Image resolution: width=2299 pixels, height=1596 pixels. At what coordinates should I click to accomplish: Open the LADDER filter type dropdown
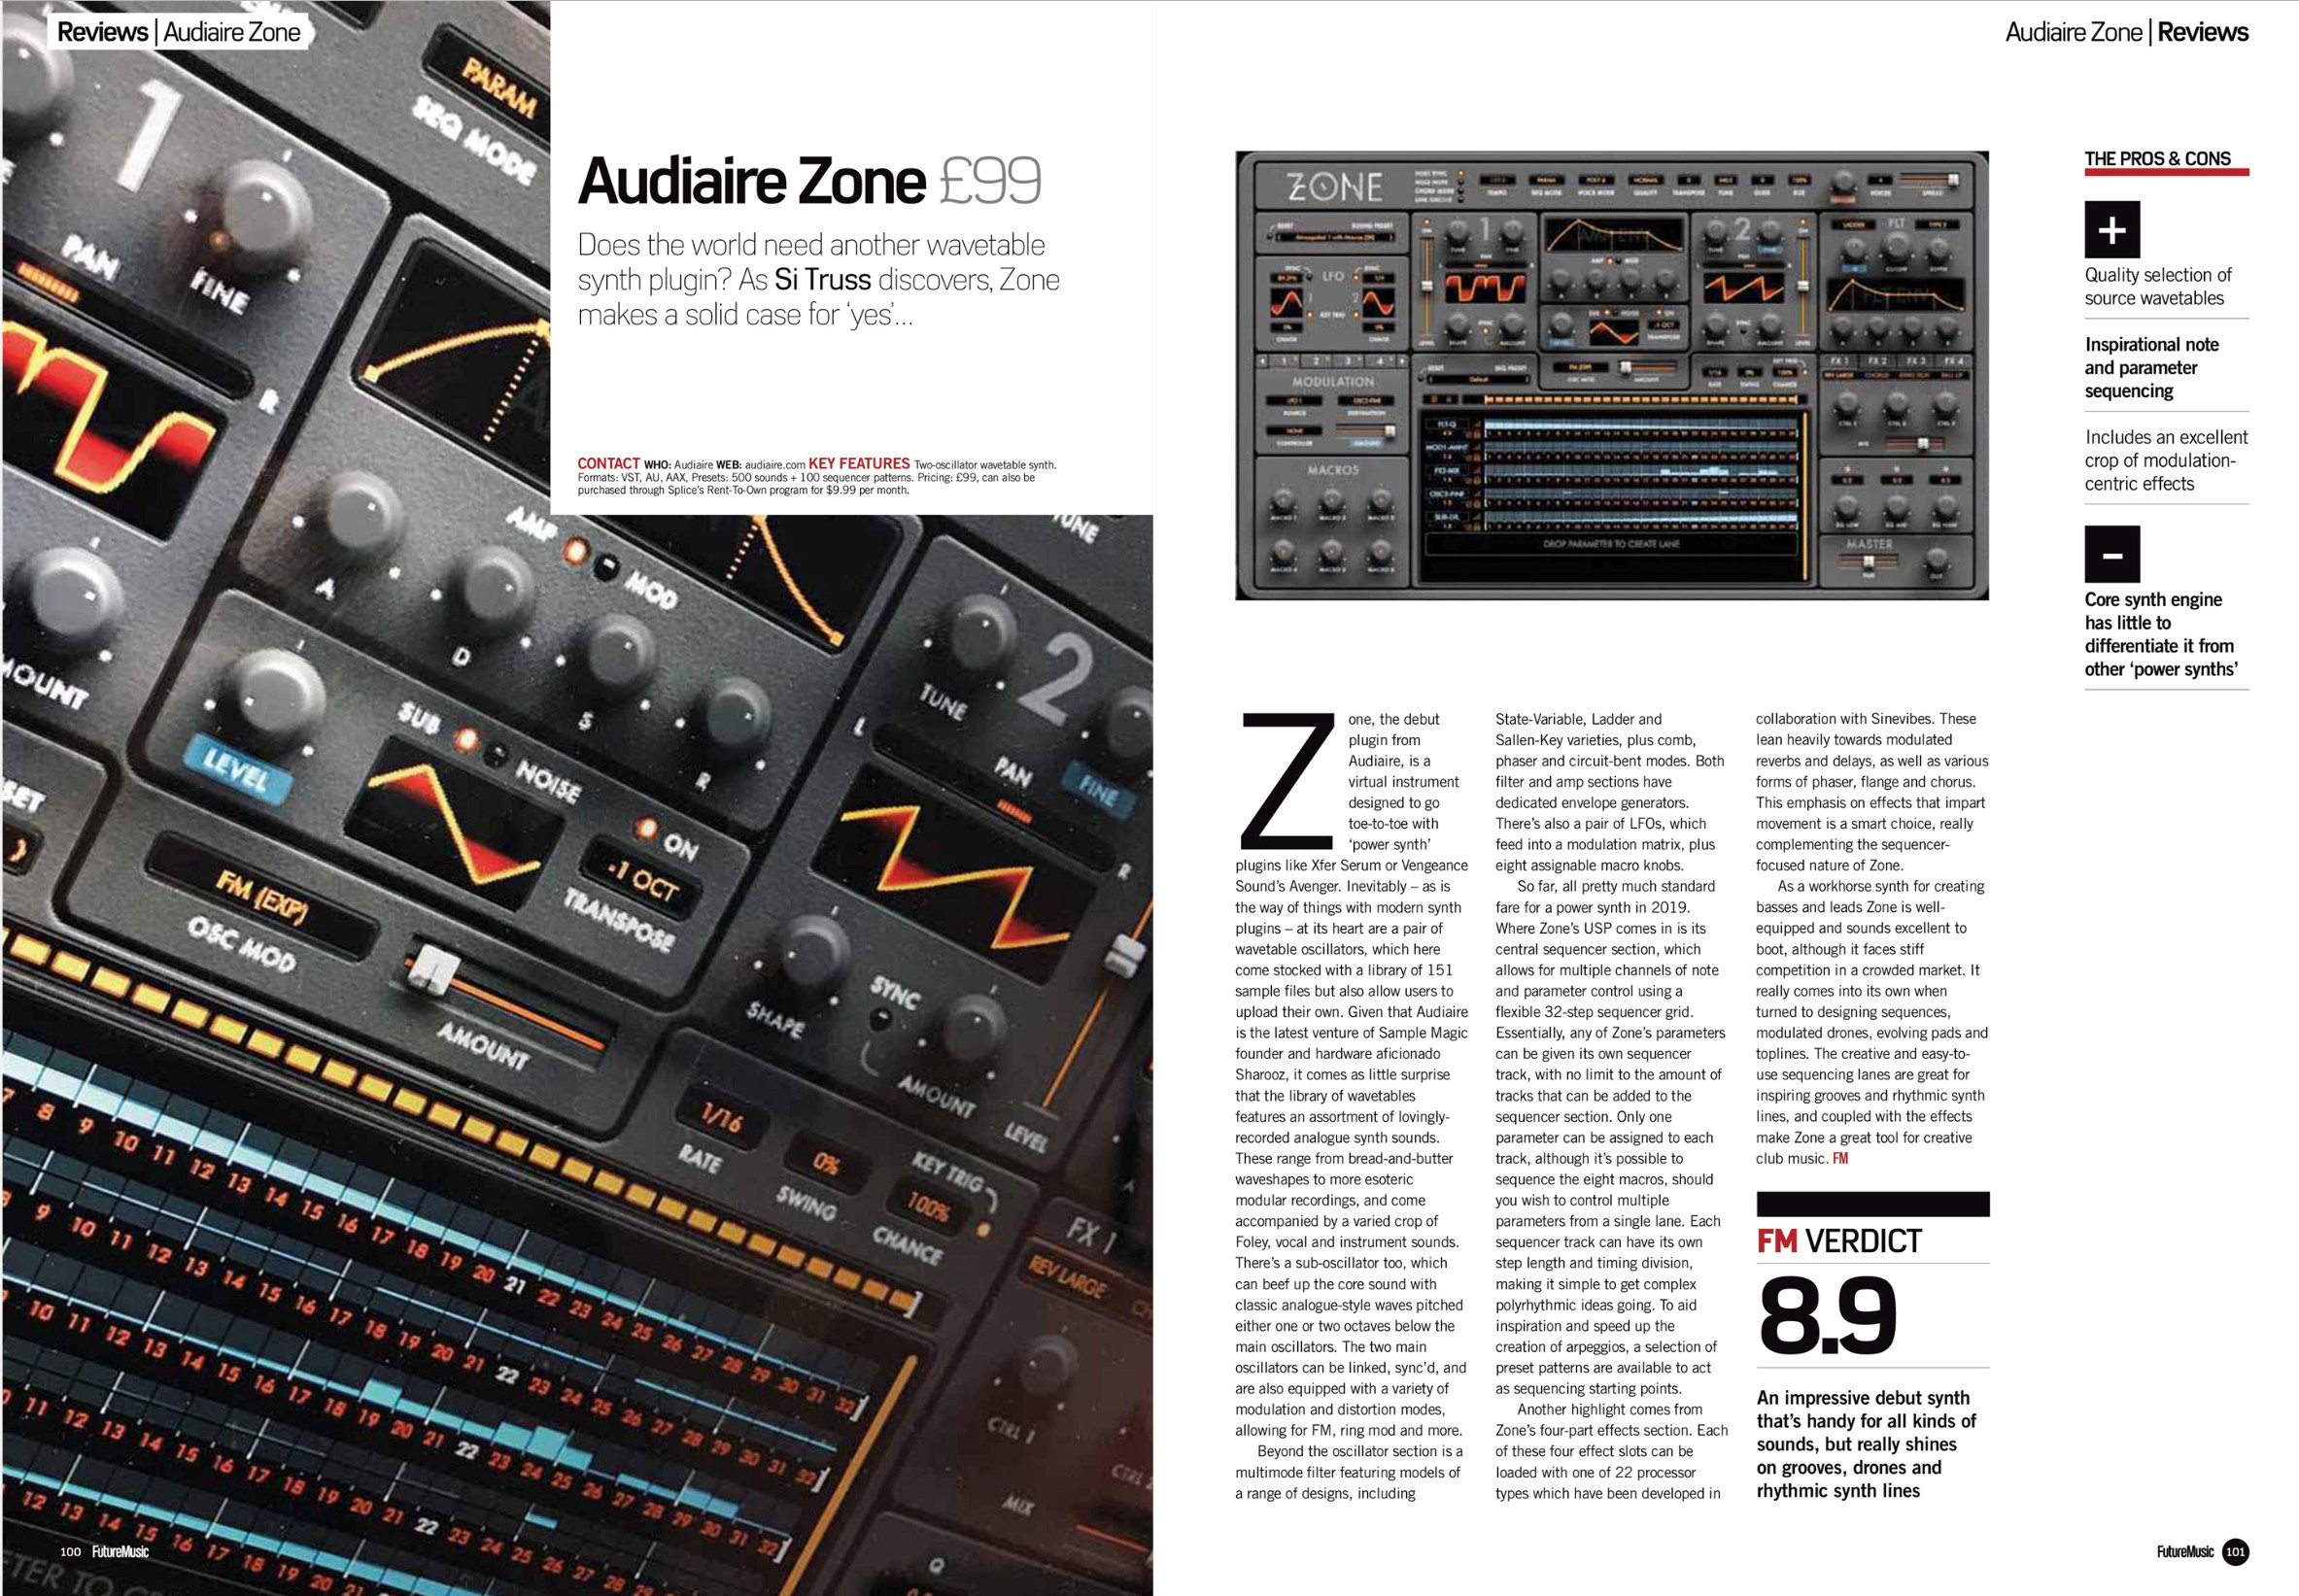tap(1854, 225)
